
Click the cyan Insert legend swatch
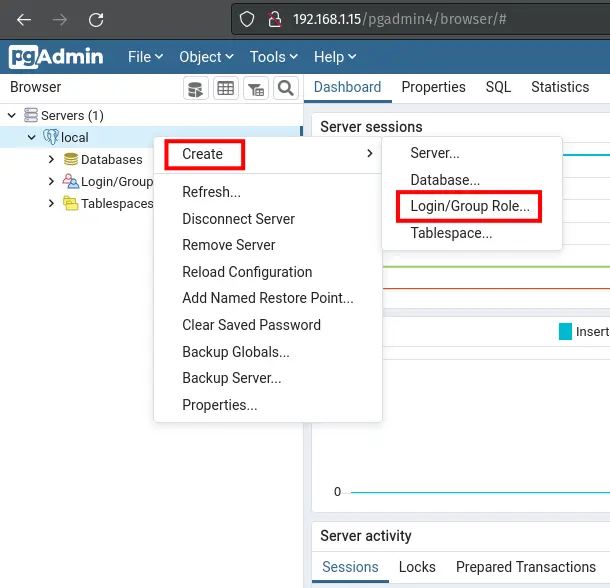(565, 331)
